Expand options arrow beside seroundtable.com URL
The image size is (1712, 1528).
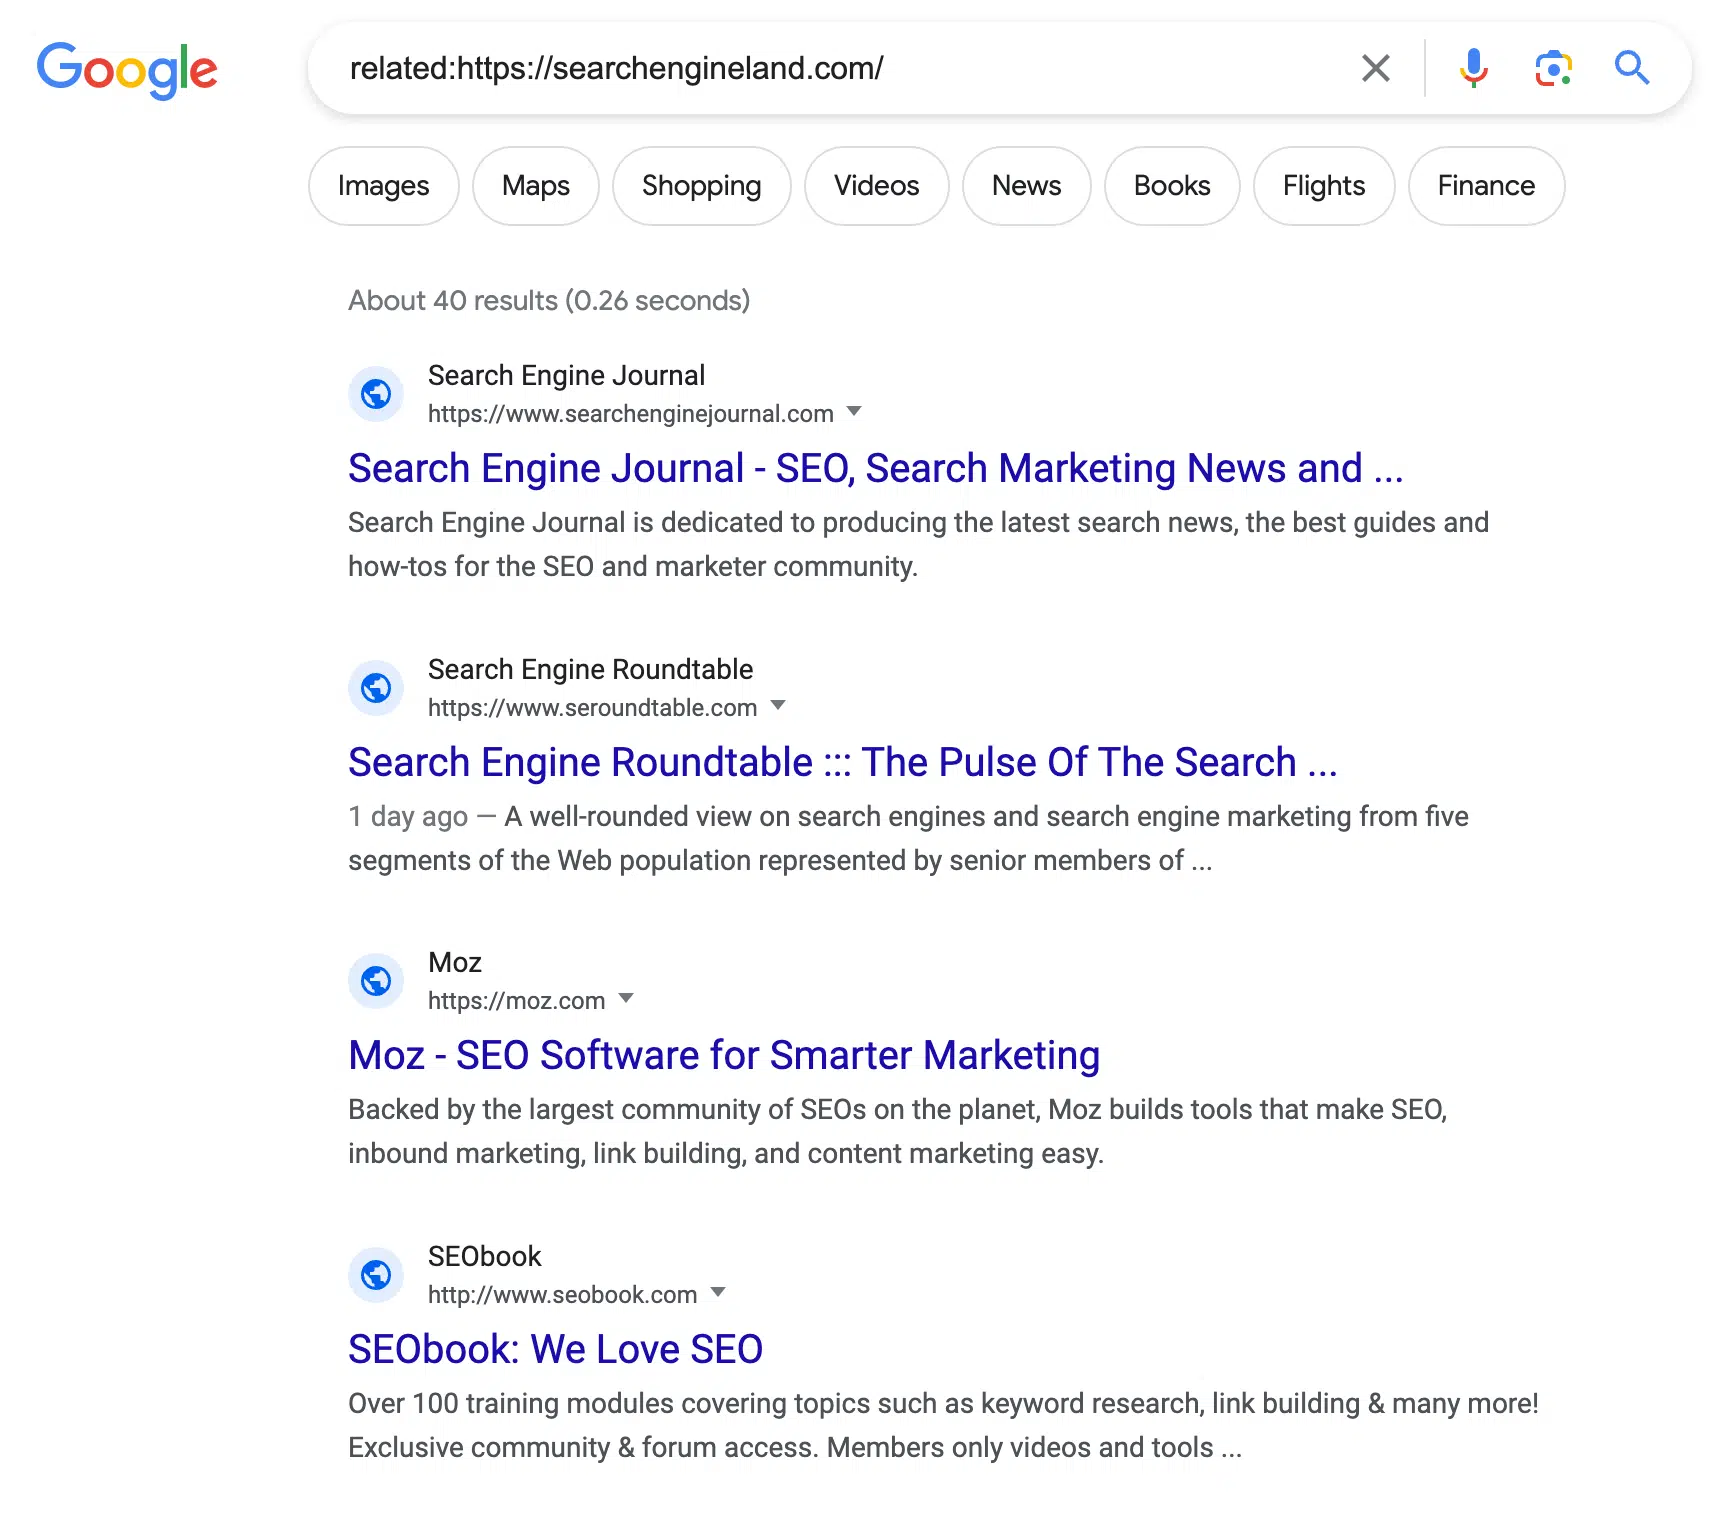point(778,705)
